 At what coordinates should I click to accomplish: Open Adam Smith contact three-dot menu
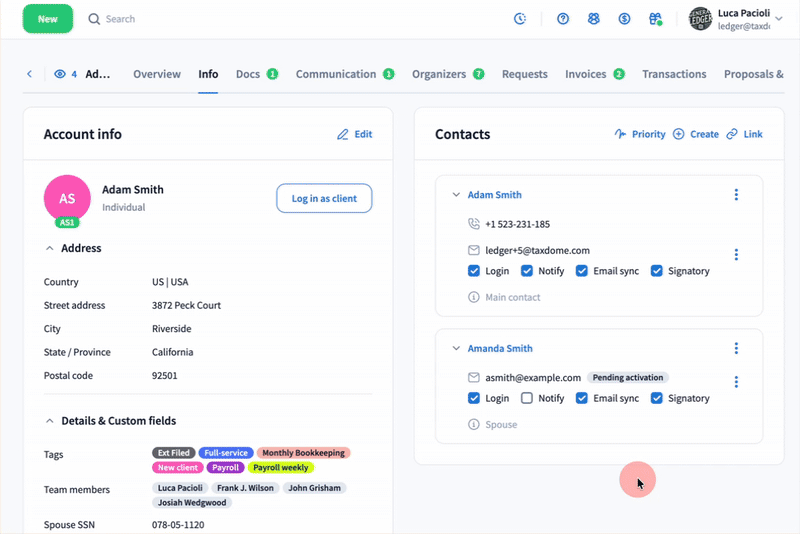[x=736, y=195]
